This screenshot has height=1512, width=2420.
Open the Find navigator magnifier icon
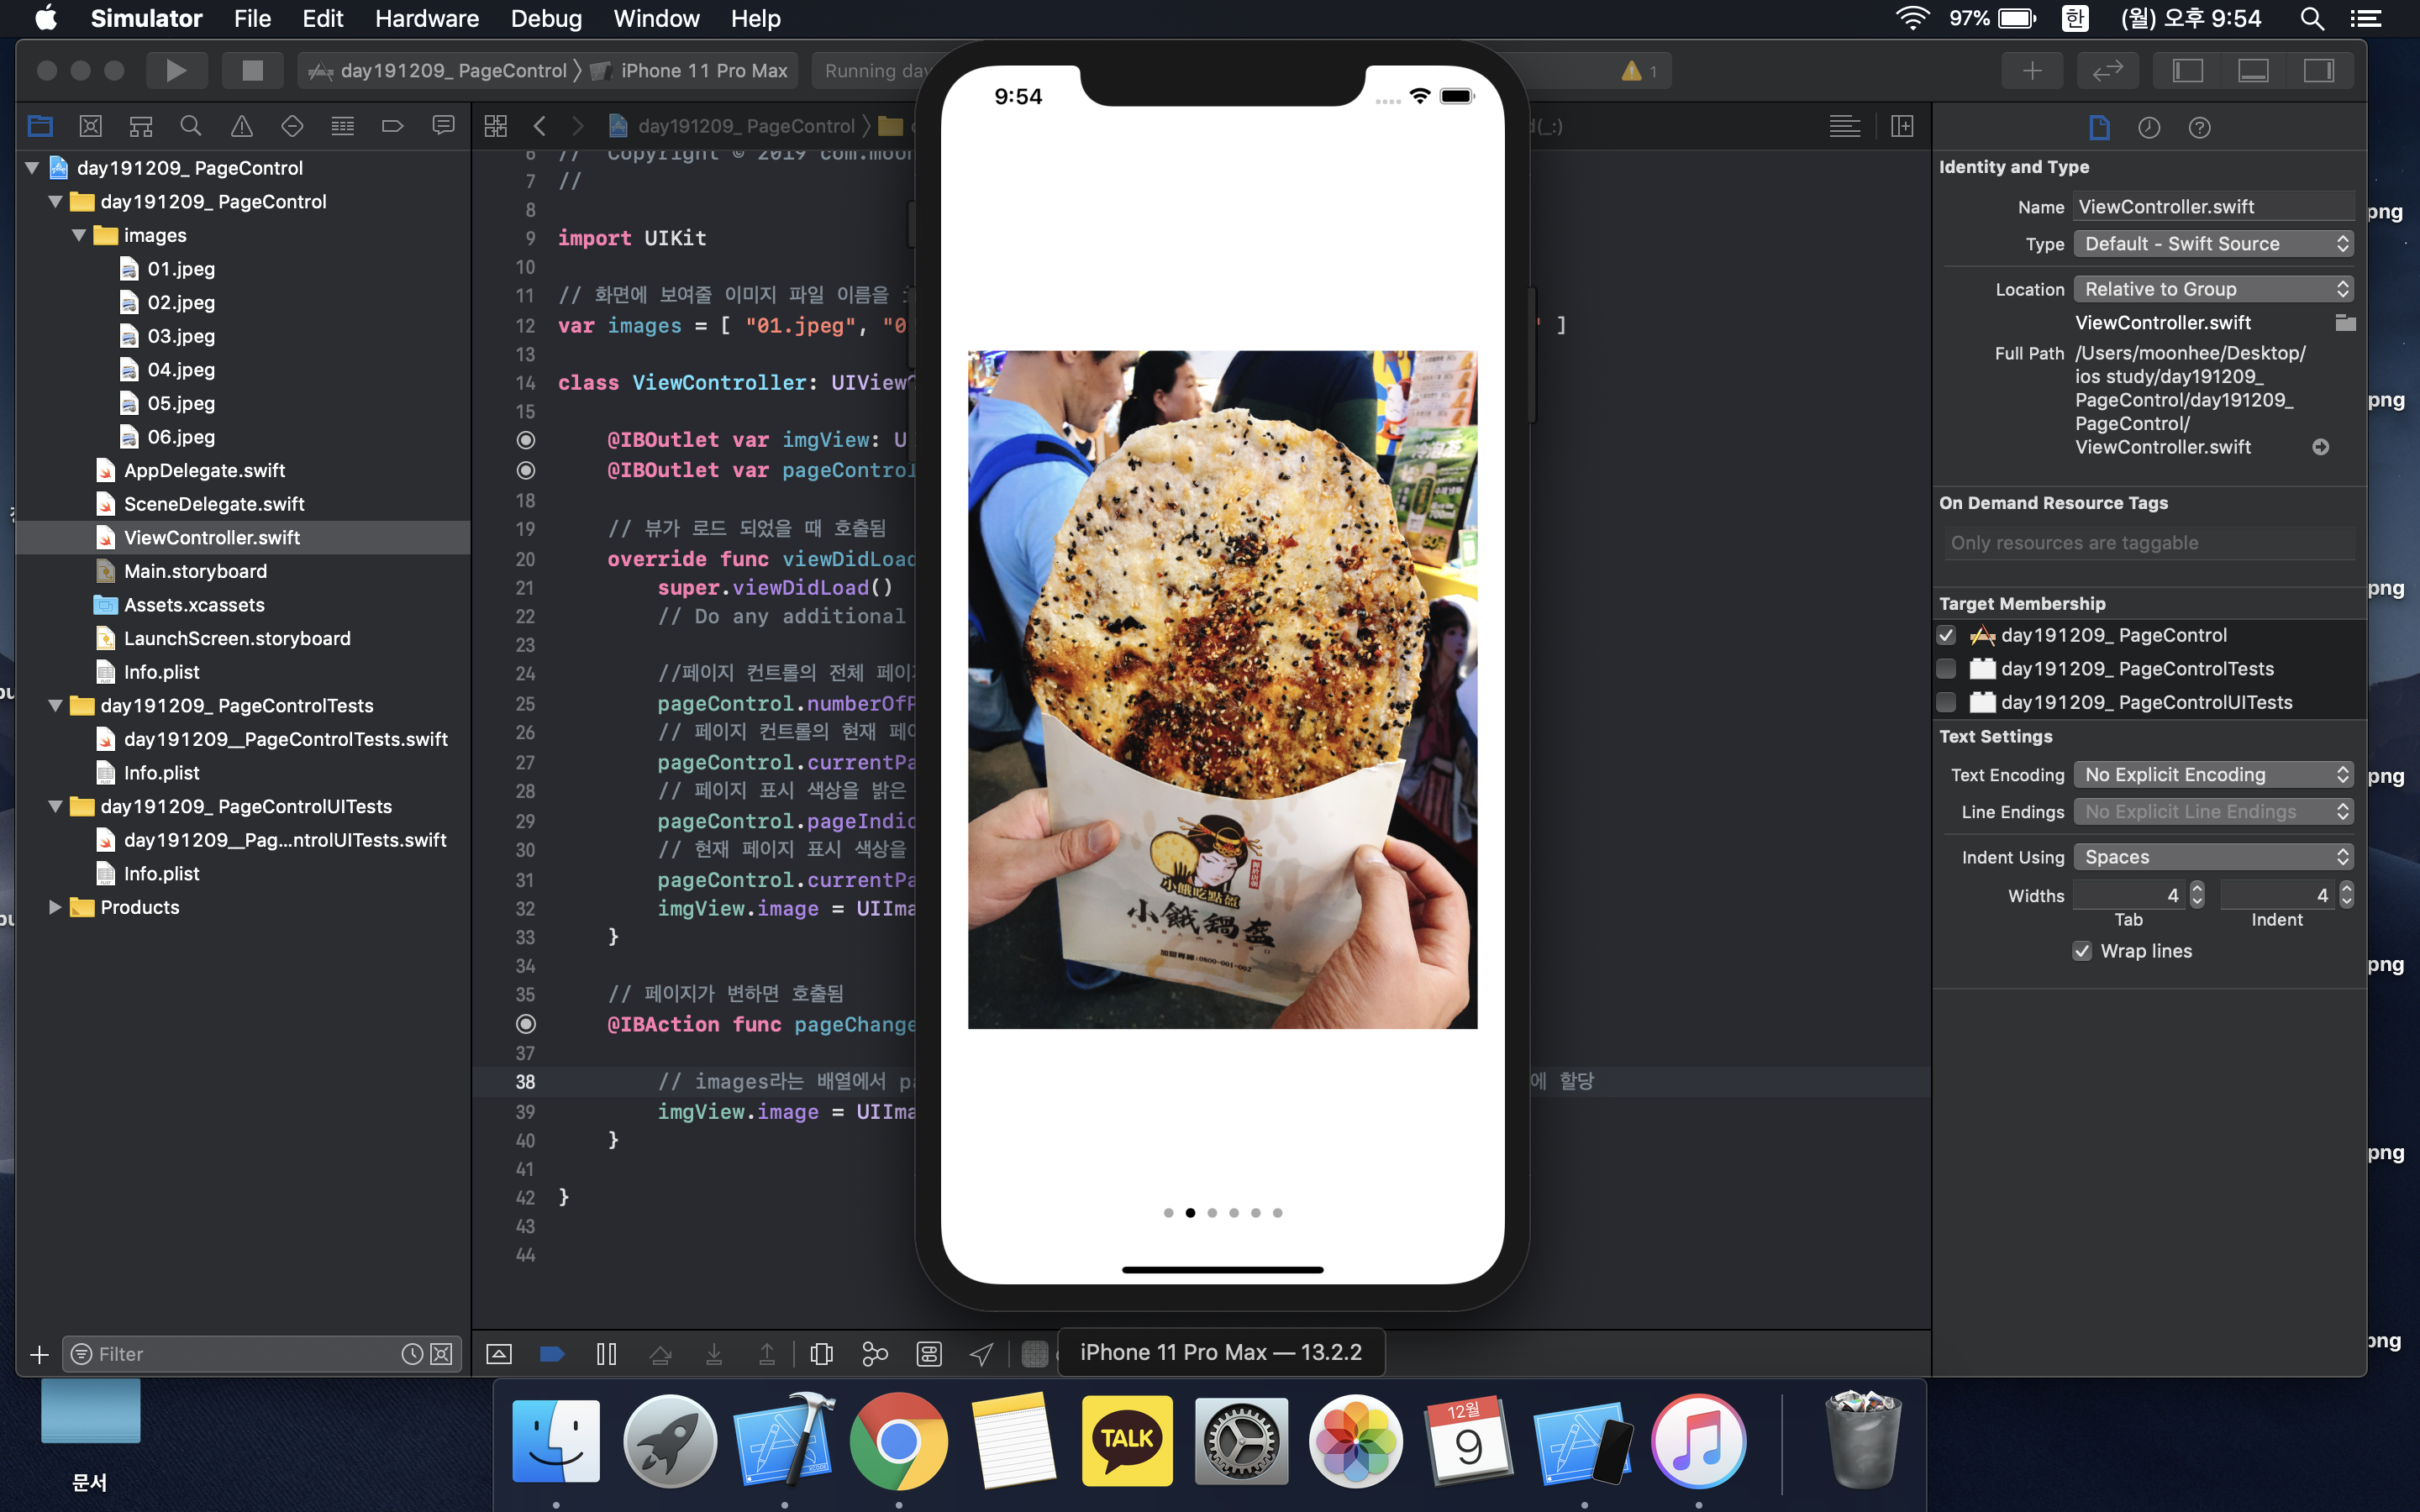pyautogui.click(x=190, y=126)
